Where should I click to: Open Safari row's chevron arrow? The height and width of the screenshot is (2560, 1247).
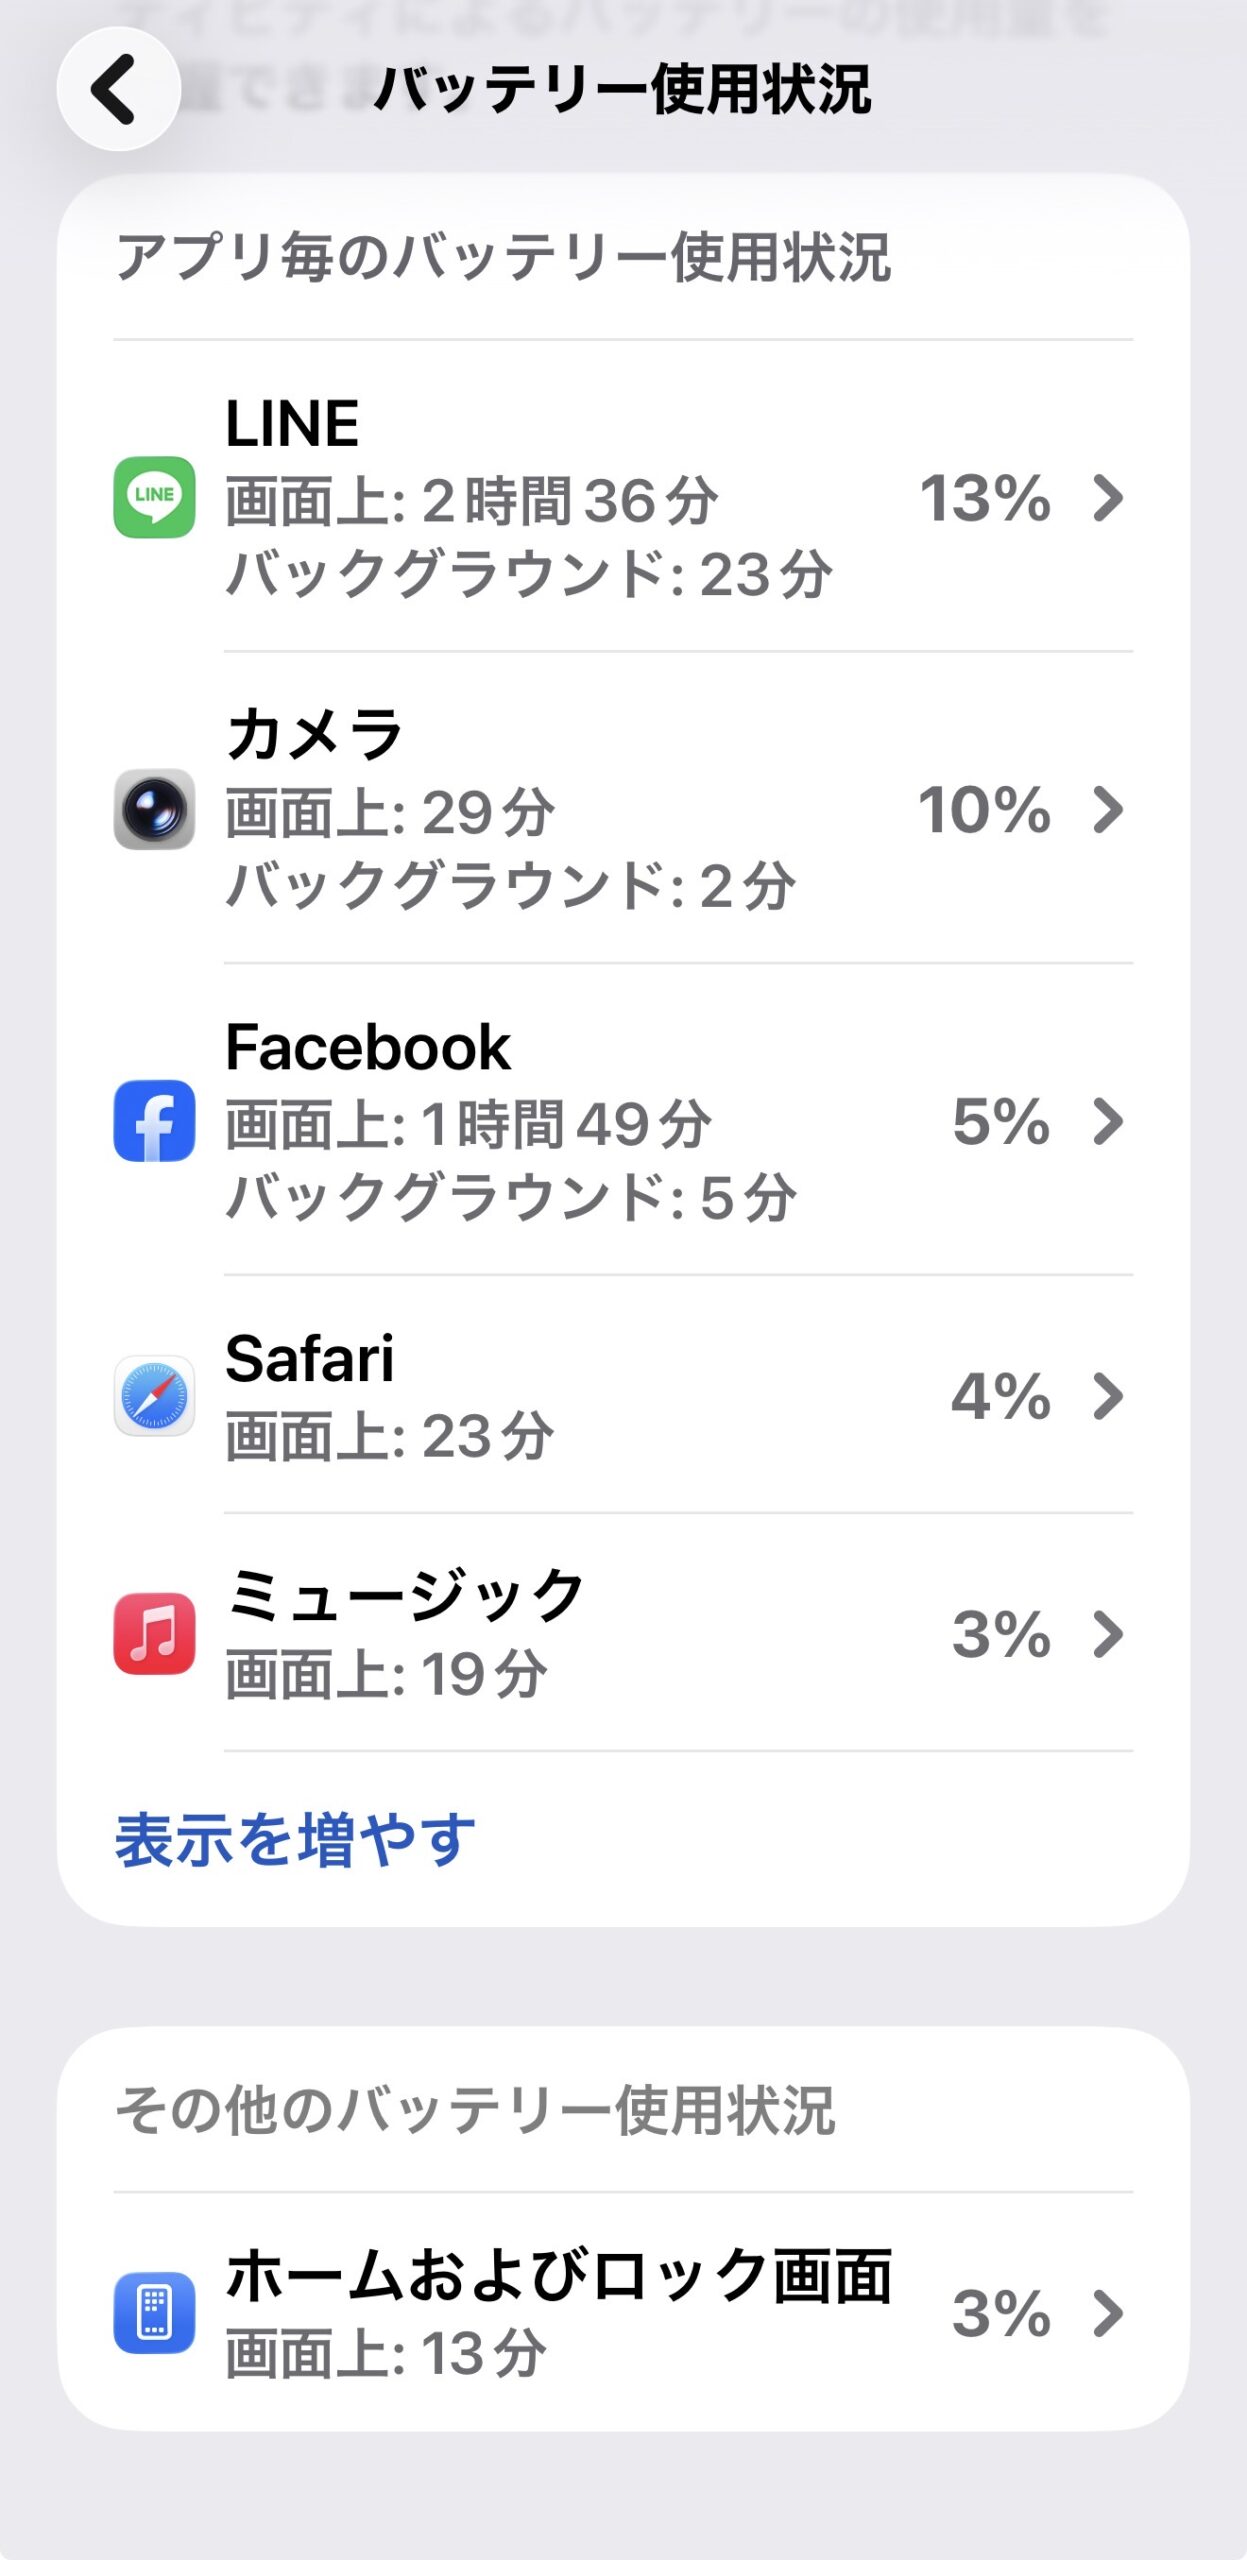click(1107, 1396)
